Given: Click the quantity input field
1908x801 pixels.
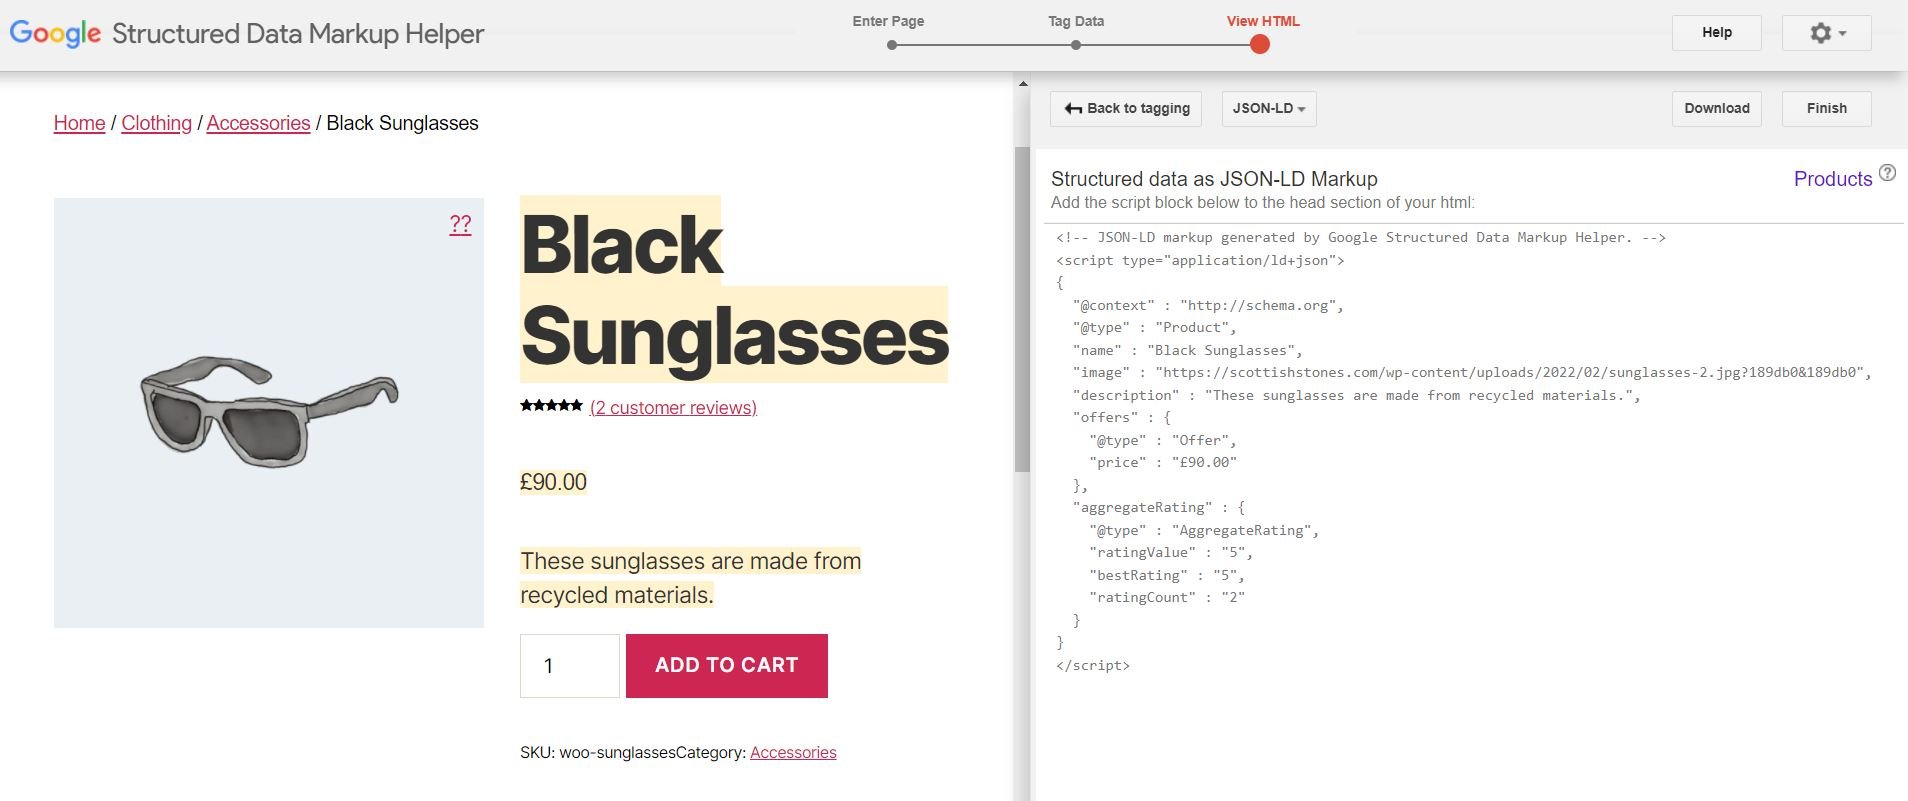Looking at the screenshot, I should (570, 666).
